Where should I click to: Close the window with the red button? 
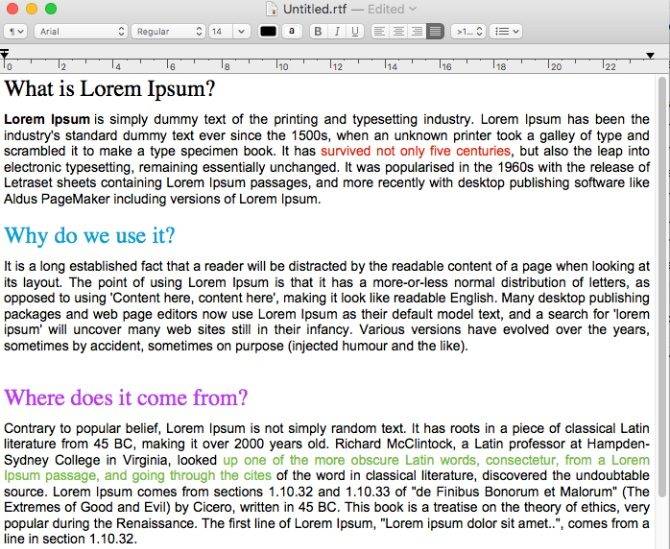click(x=13, y=9)
